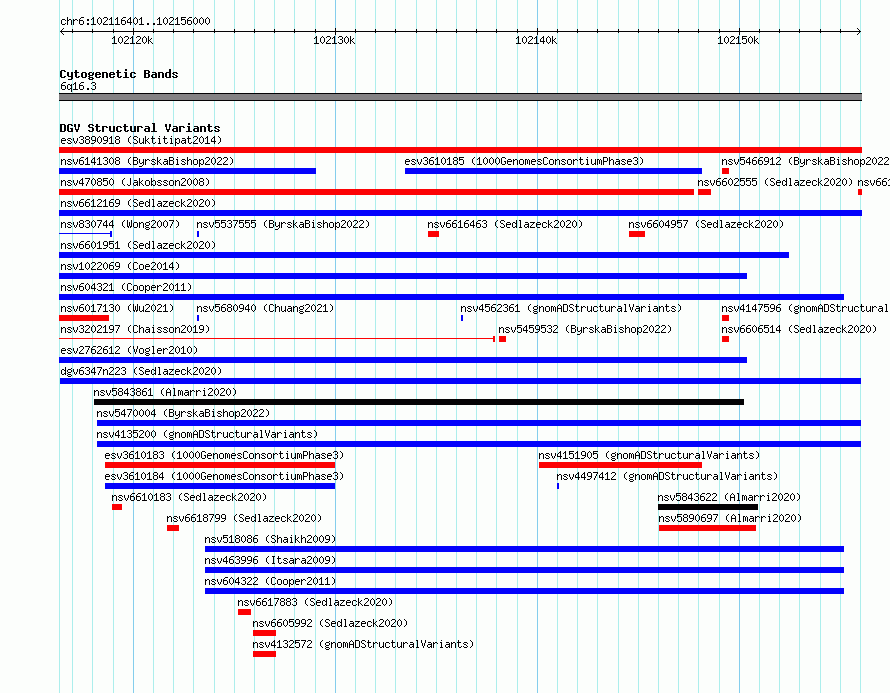Open nsv6605992 (Sedlazeck2020) label
Screen dimensions: 890x693
point(330,623)
